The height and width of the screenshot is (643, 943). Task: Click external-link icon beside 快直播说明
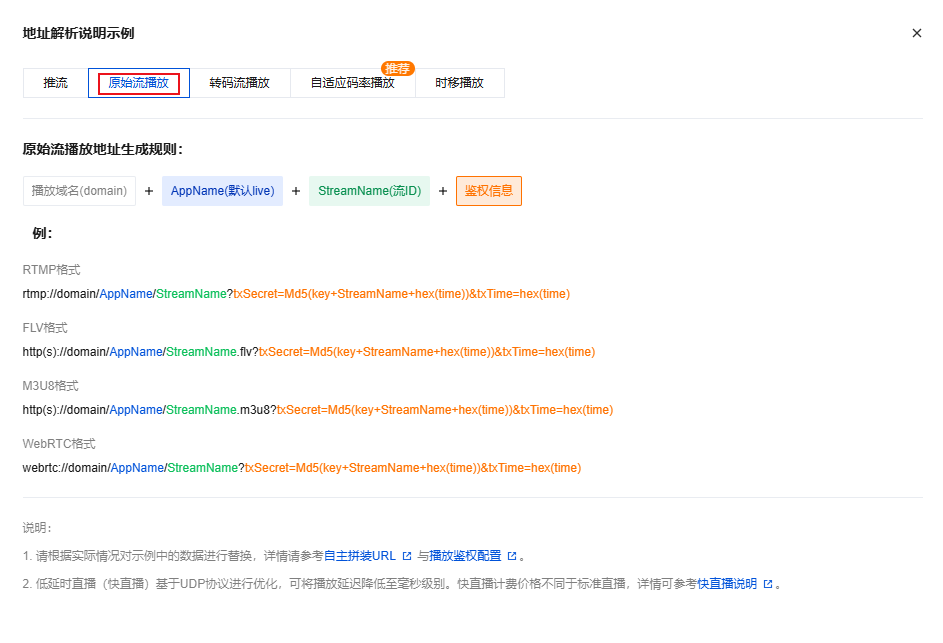767,584
